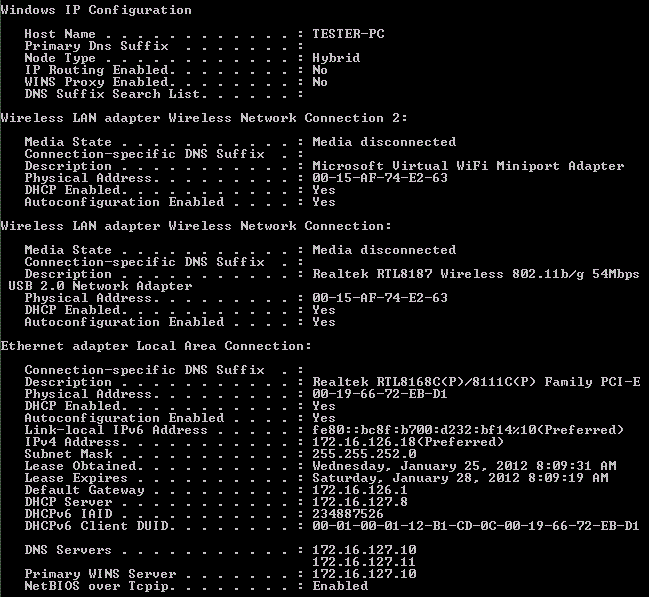Click the second DNS server 172.16.127.11

[x=364, y=562]
